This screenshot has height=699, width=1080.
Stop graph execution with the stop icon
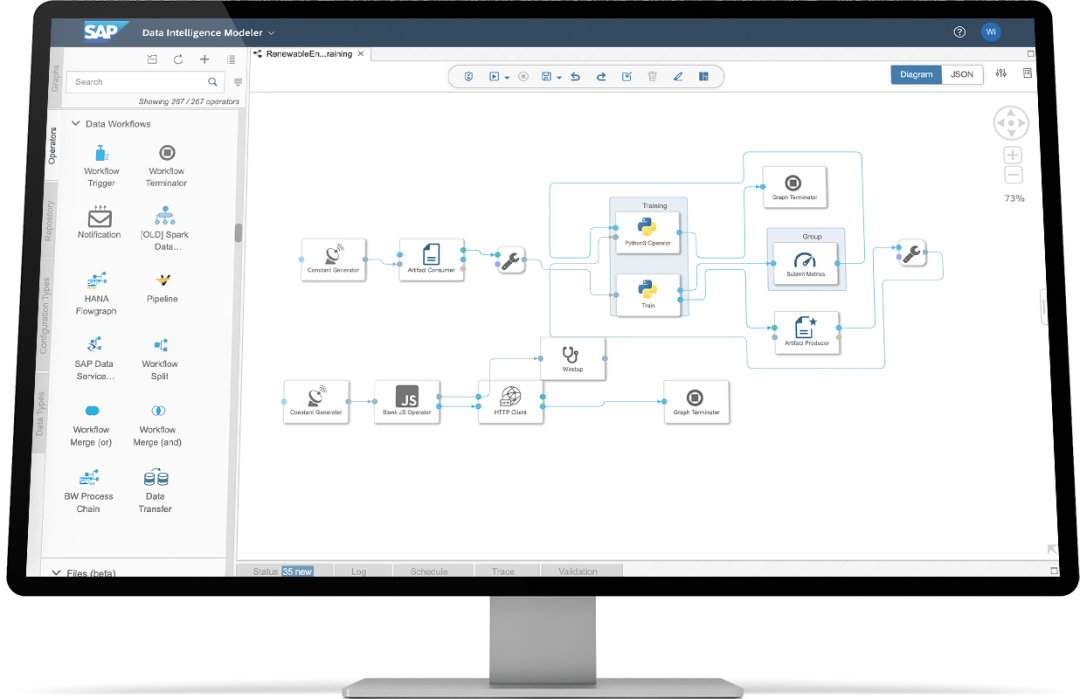(523, 76)
